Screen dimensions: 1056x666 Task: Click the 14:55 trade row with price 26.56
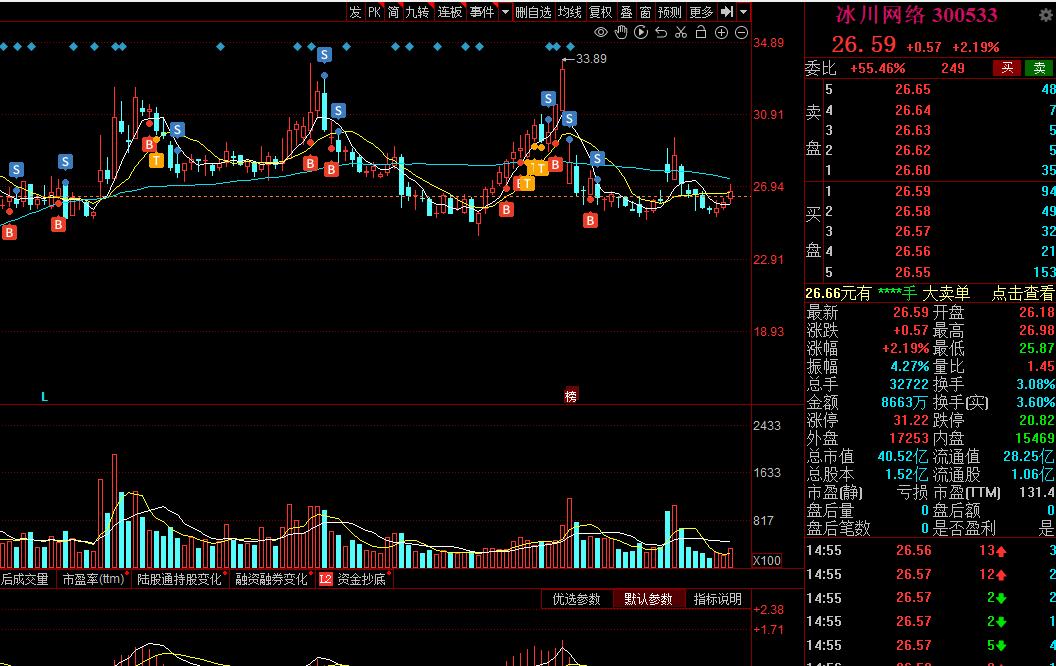click(929, 550)
